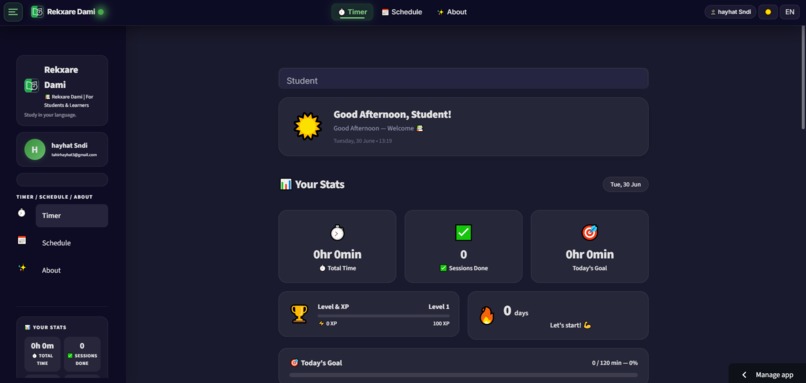Image resolution: width=806 pixels, height=383 pixels.
Task: Switch to the Schedule tab in top navigation
Action: point(401,12)
